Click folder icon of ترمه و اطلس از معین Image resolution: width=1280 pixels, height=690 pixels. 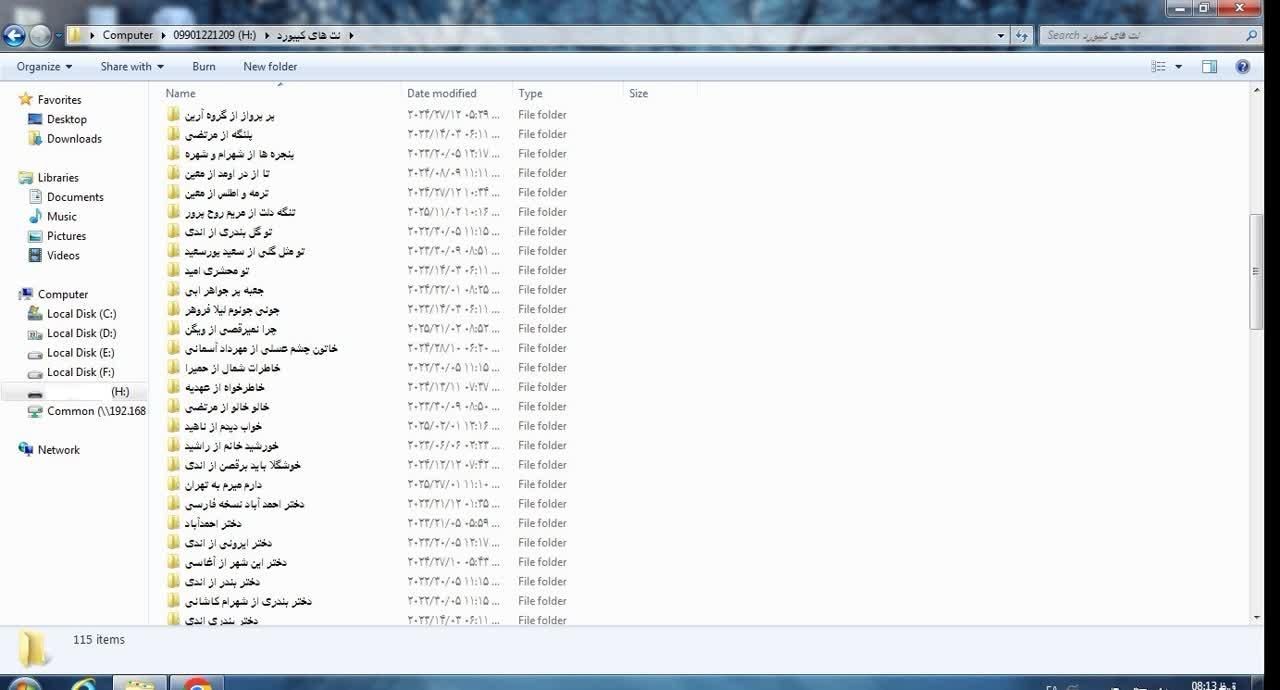pyautogui.click(x=174, y=192)
